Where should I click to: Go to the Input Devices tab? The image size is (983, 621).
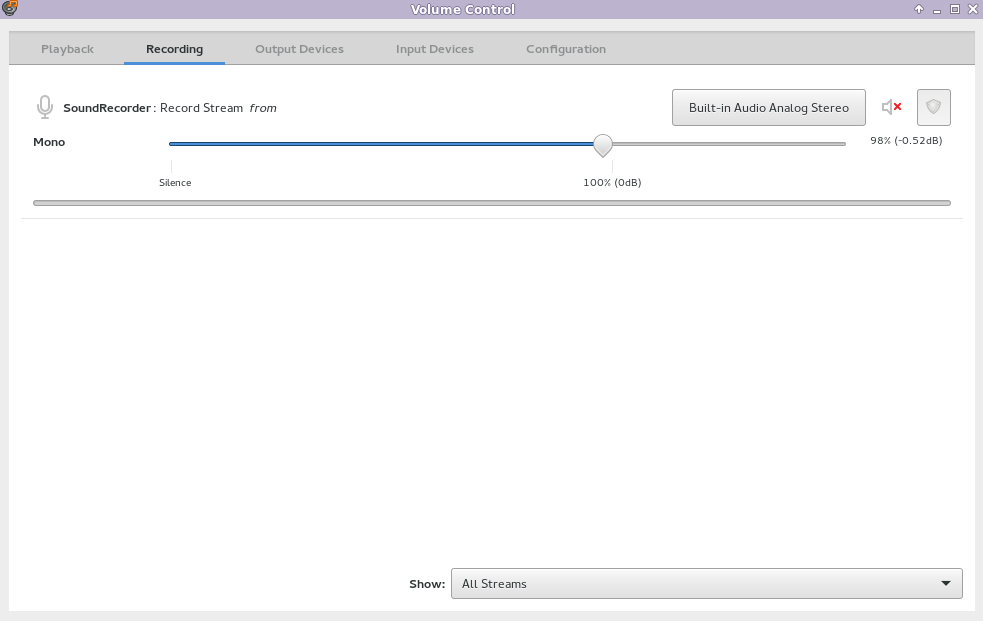[x=434, y=49]
